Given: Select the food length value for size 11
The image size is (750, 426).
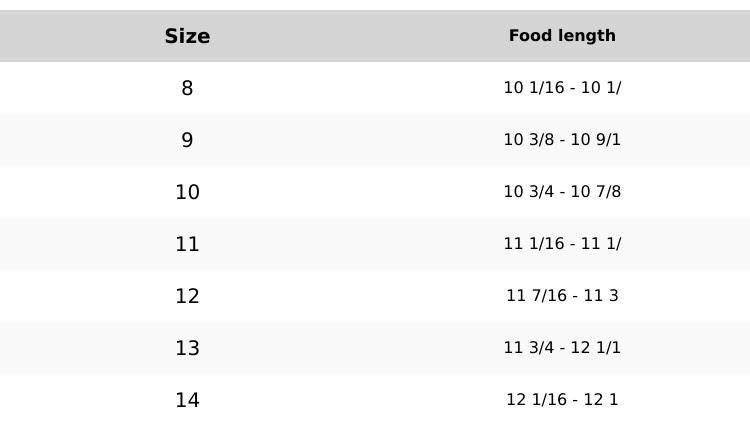Looking at the screenshot, I should pos(562,244).
